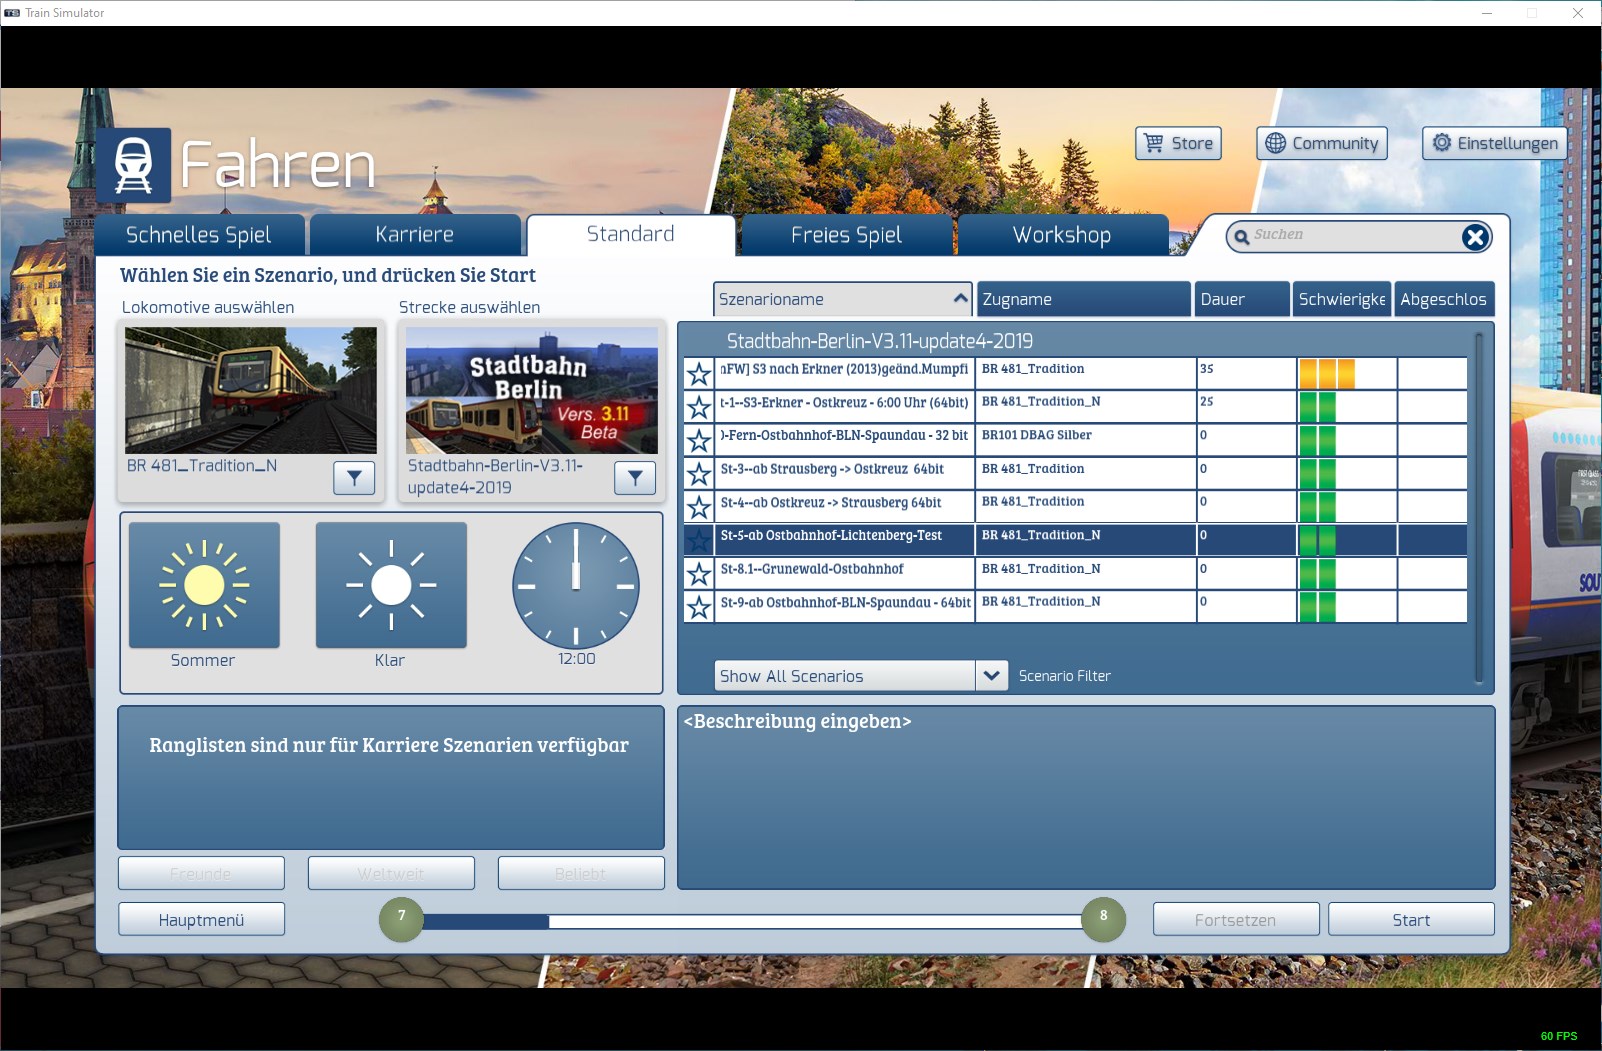The height and width of the screenshot is (1051, 1602).
Task: Switch to Schnelles Spiel tab
Action: click(x=198, y=235)
